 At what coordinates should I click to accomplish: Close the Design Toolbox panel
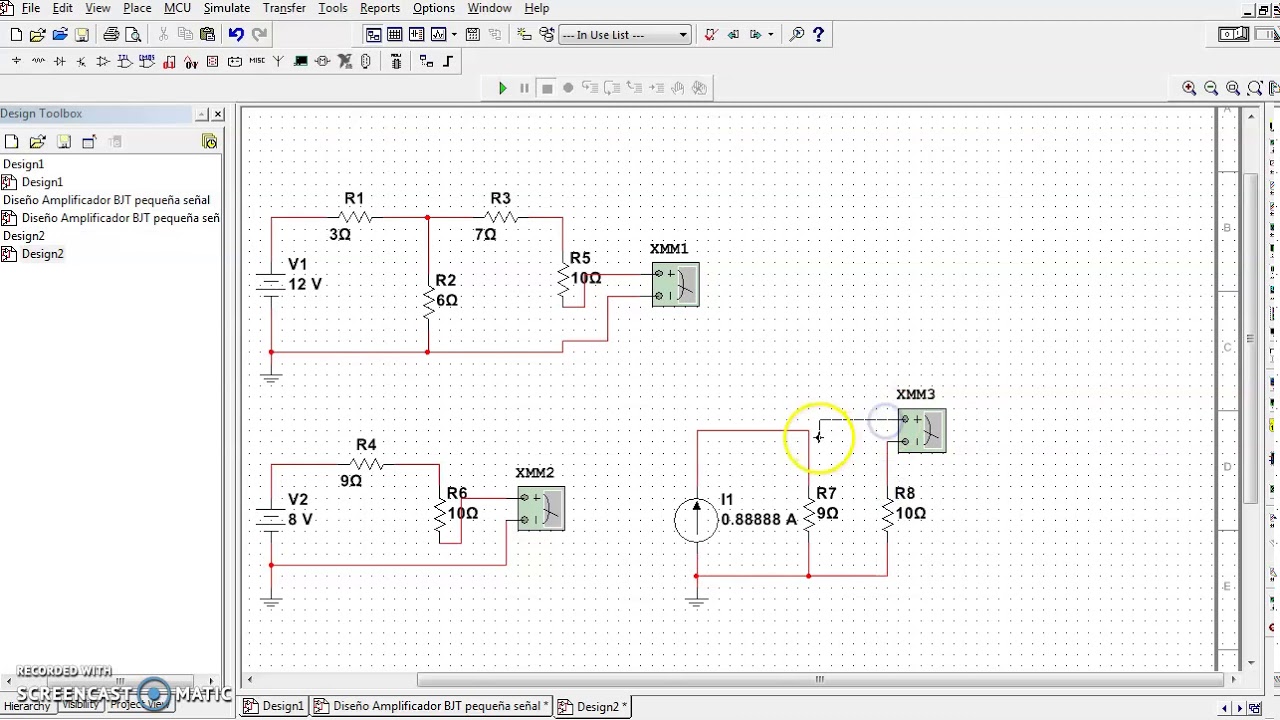(x=218, y=114)
